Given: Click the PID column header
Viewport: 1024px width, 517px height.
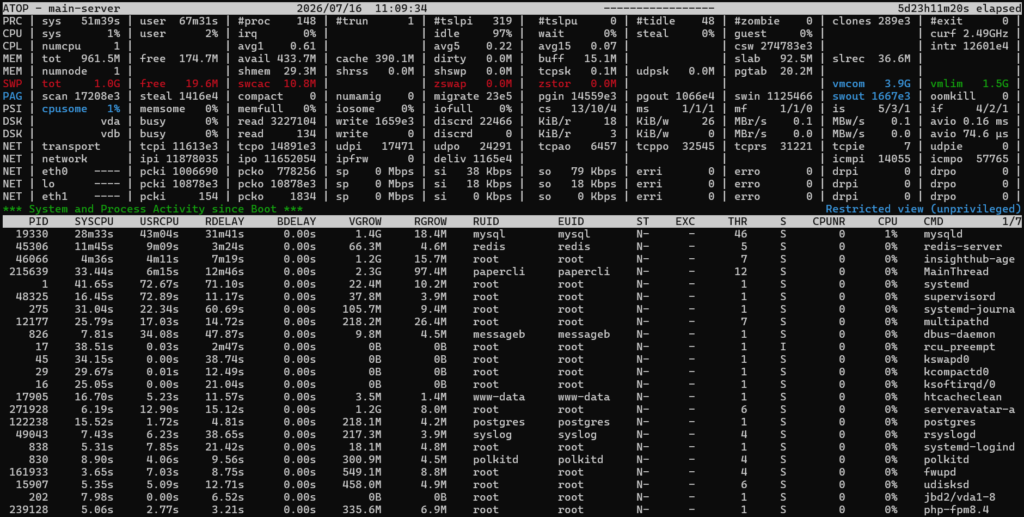Looking at the screenshot, I should coord(39,221).
